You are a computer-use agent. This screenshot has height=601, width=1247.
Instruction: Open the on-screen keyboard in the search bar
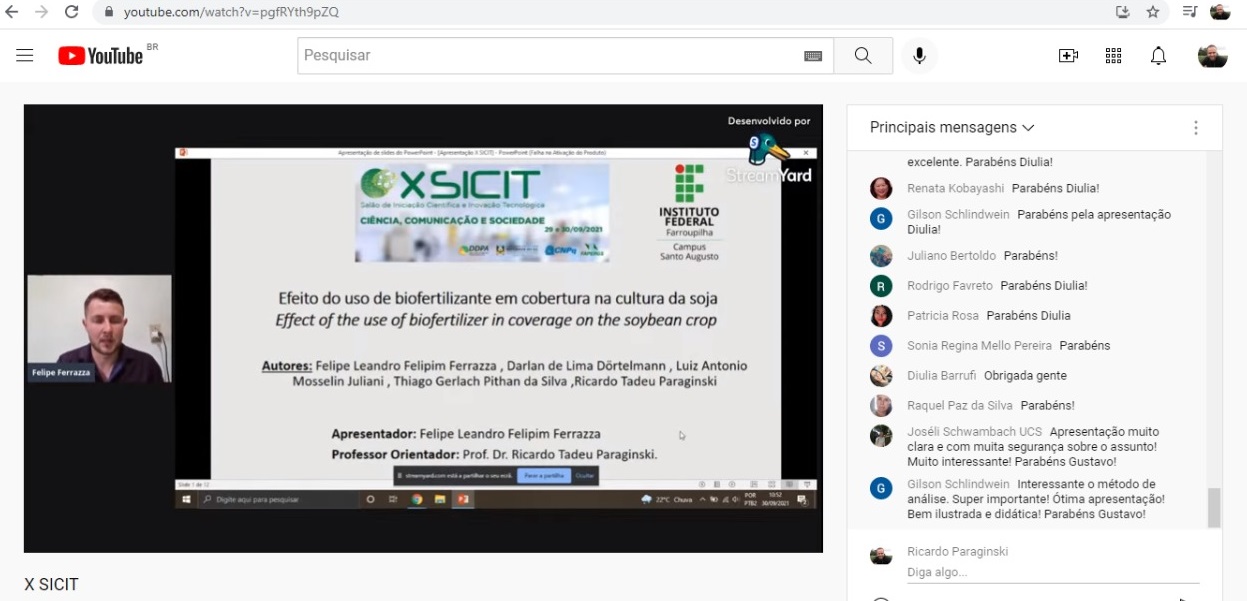(812, 55)
